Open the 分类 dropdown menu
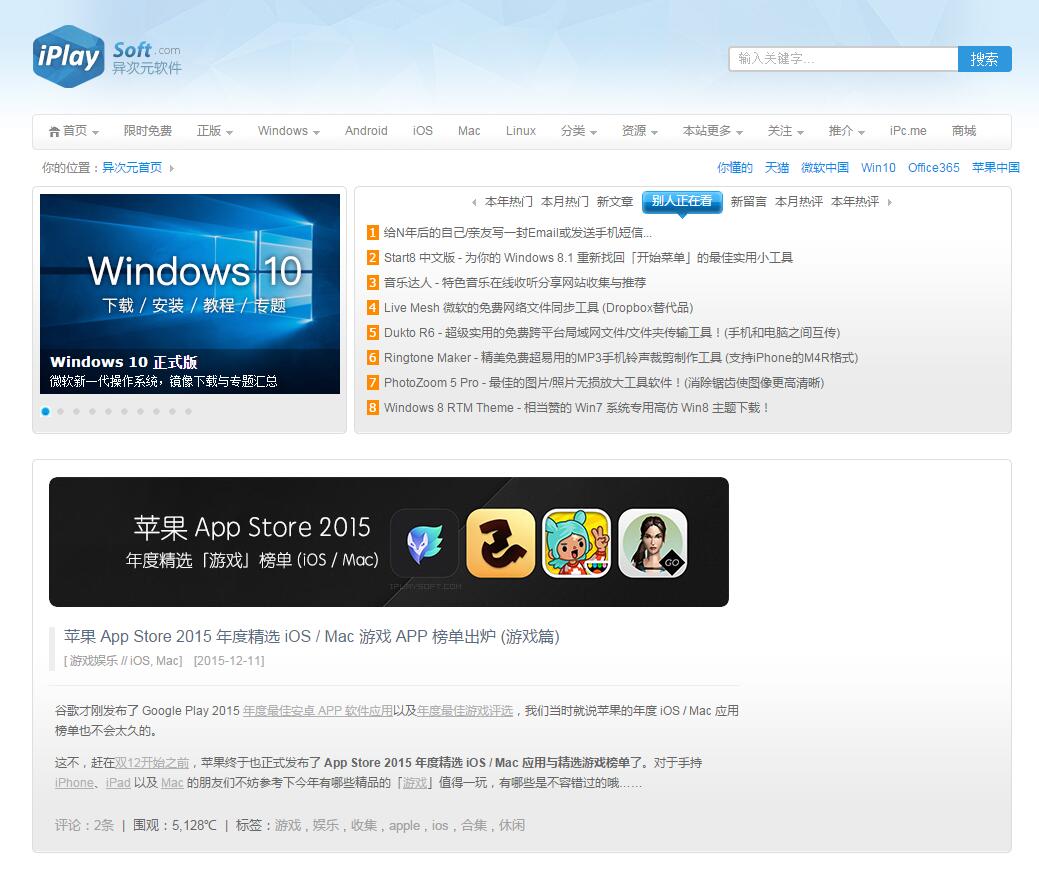The width and height of the screenshot is (1039, 872). pyautogui.click(x=578, y=131)
